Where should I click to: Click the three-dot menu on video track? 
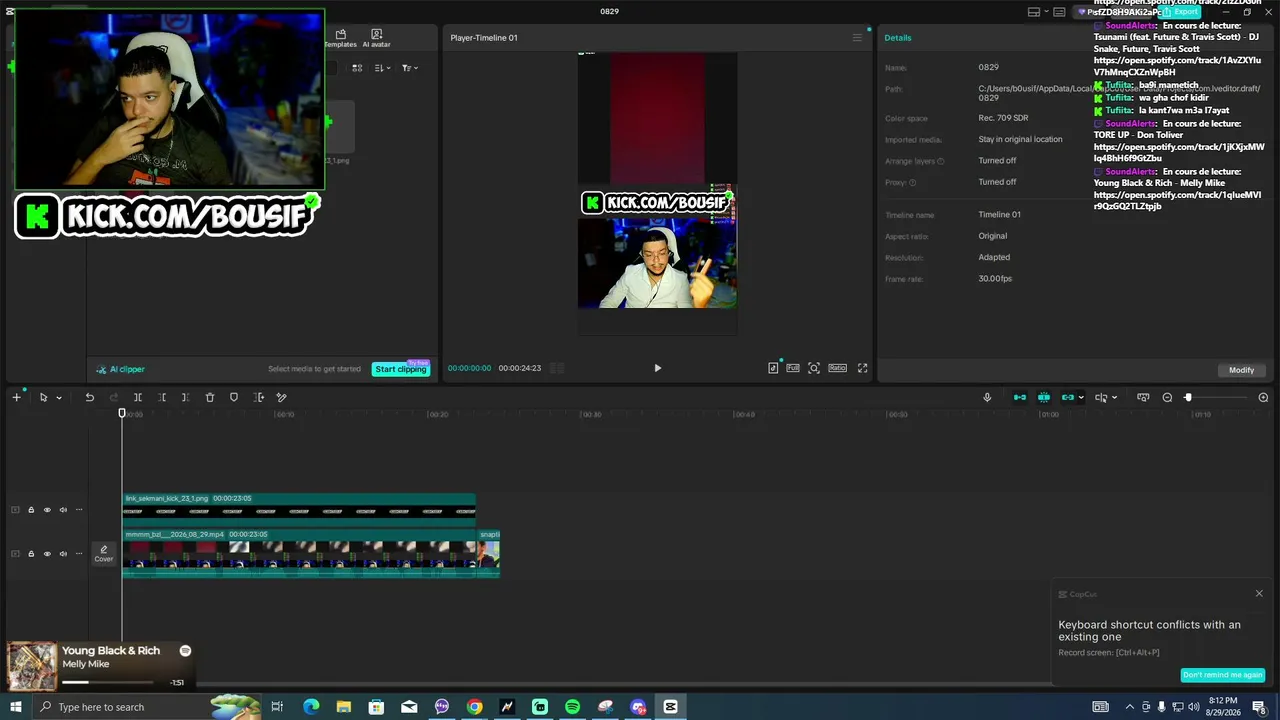[x=79, y=553]
